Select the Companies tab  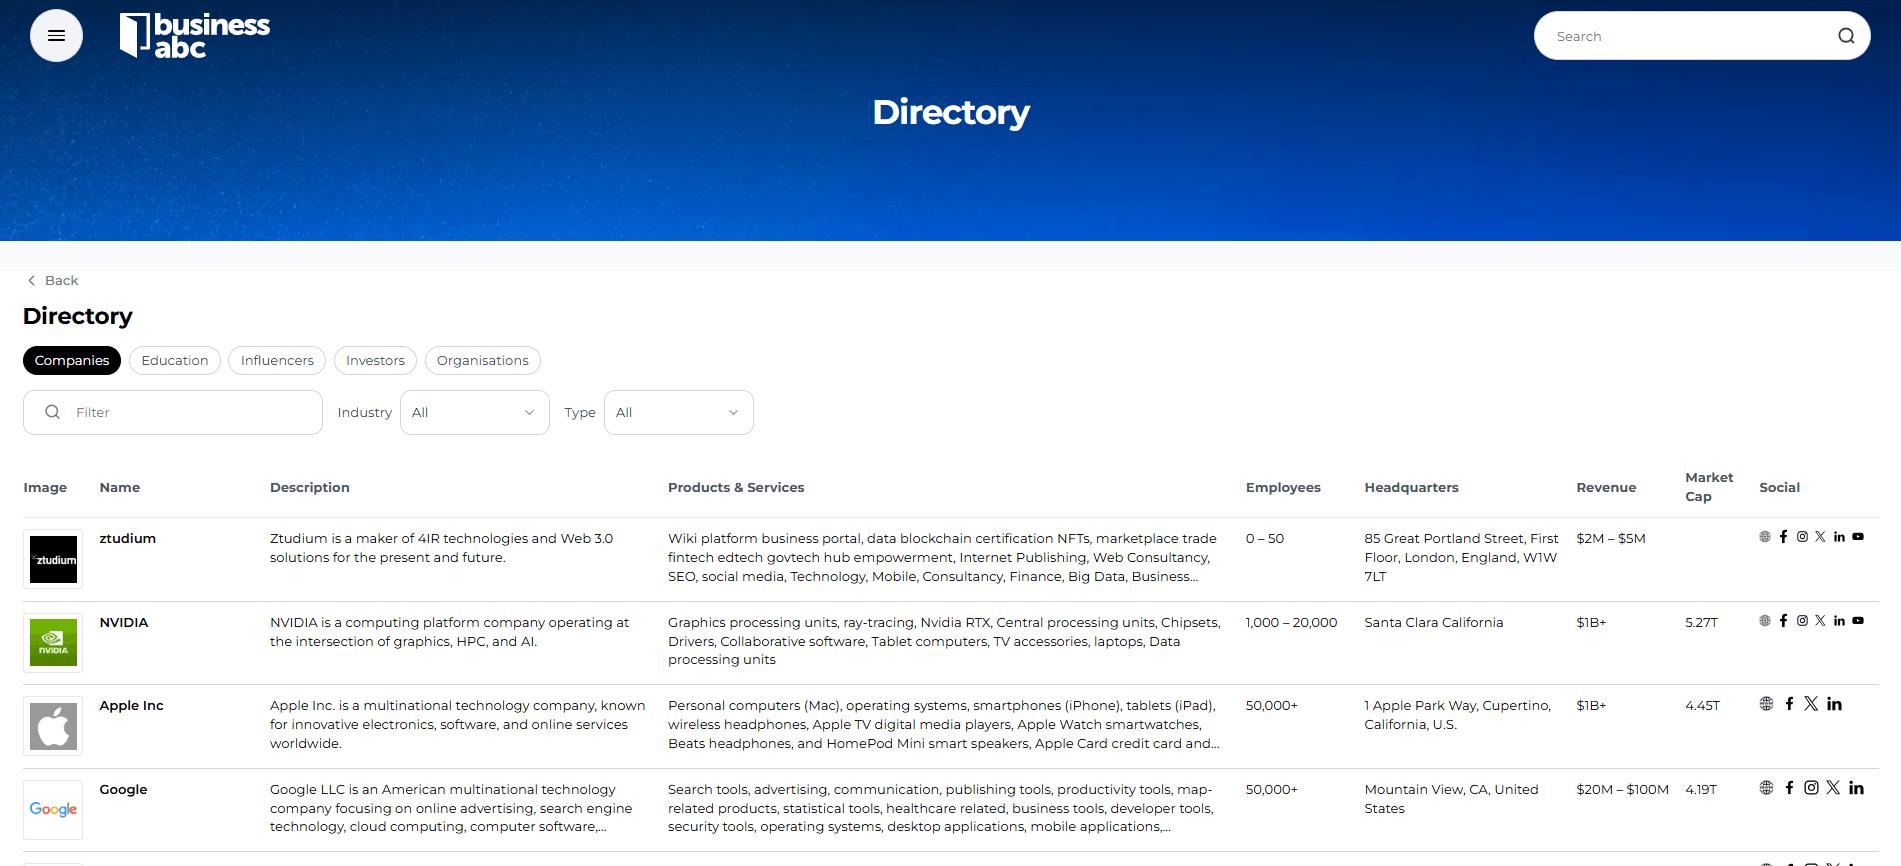[72, 361]
